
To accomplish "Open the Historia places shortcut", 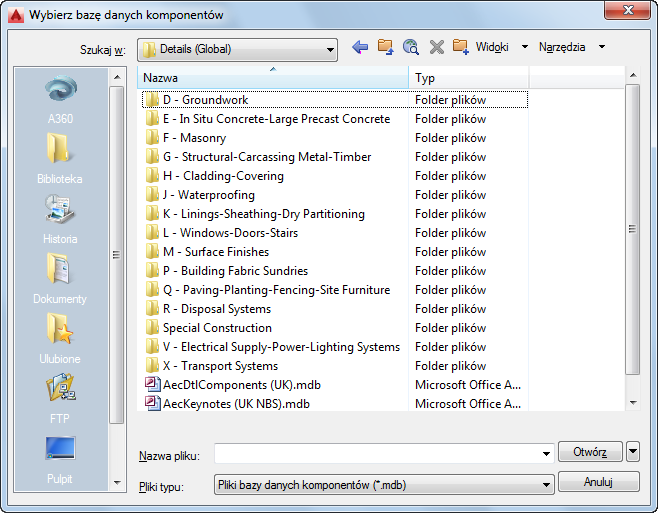I will click(x=60, y=220).
